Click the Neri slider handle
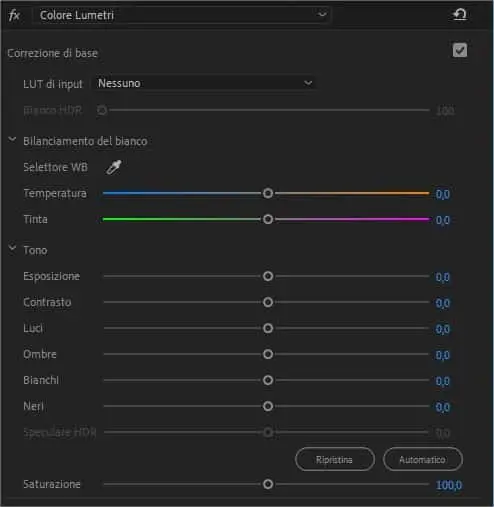This screenshot has height=507, width=494. 268,406
